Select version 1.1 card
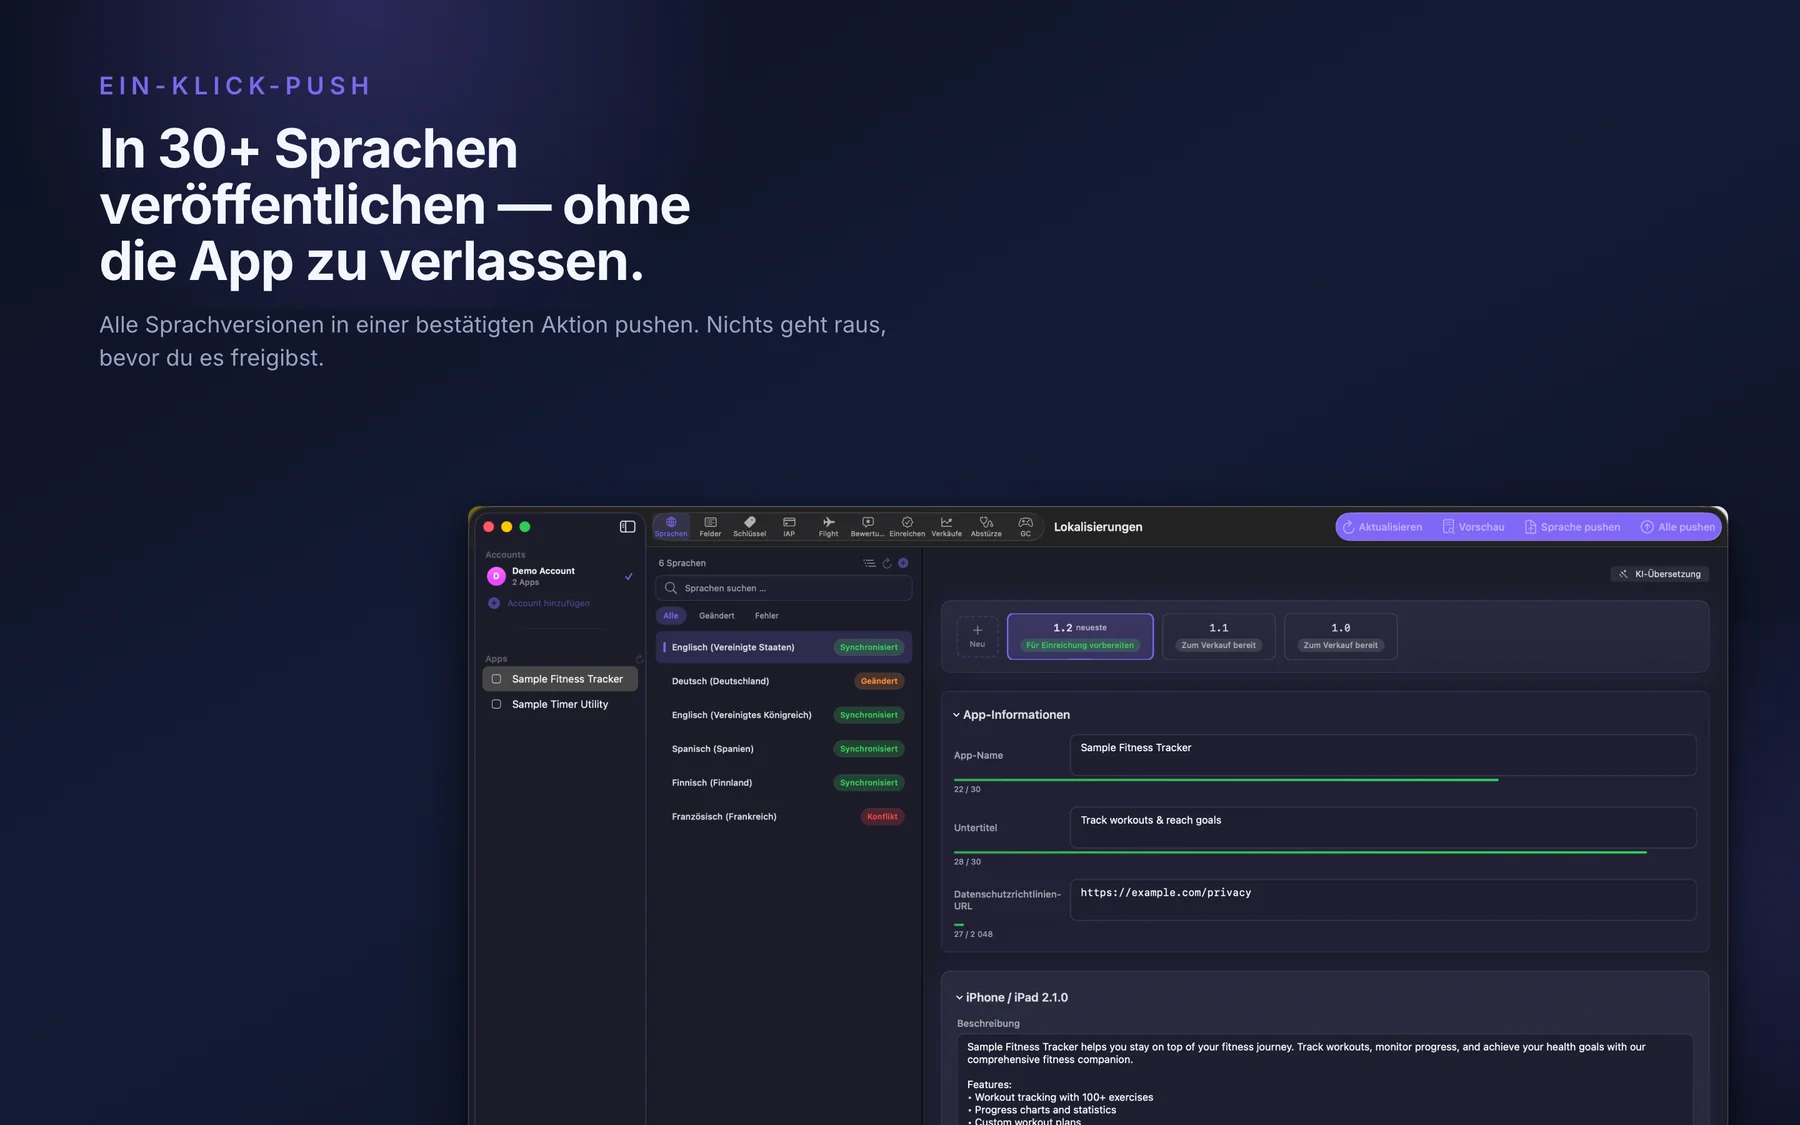Image resolution: width=1800 pixels, height=1125 pixels. pos(1218,637)
